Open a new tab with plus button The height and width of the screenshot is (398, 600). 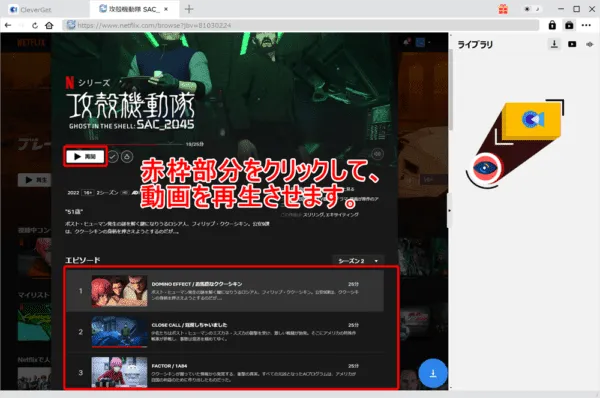[x=189, y=9]
